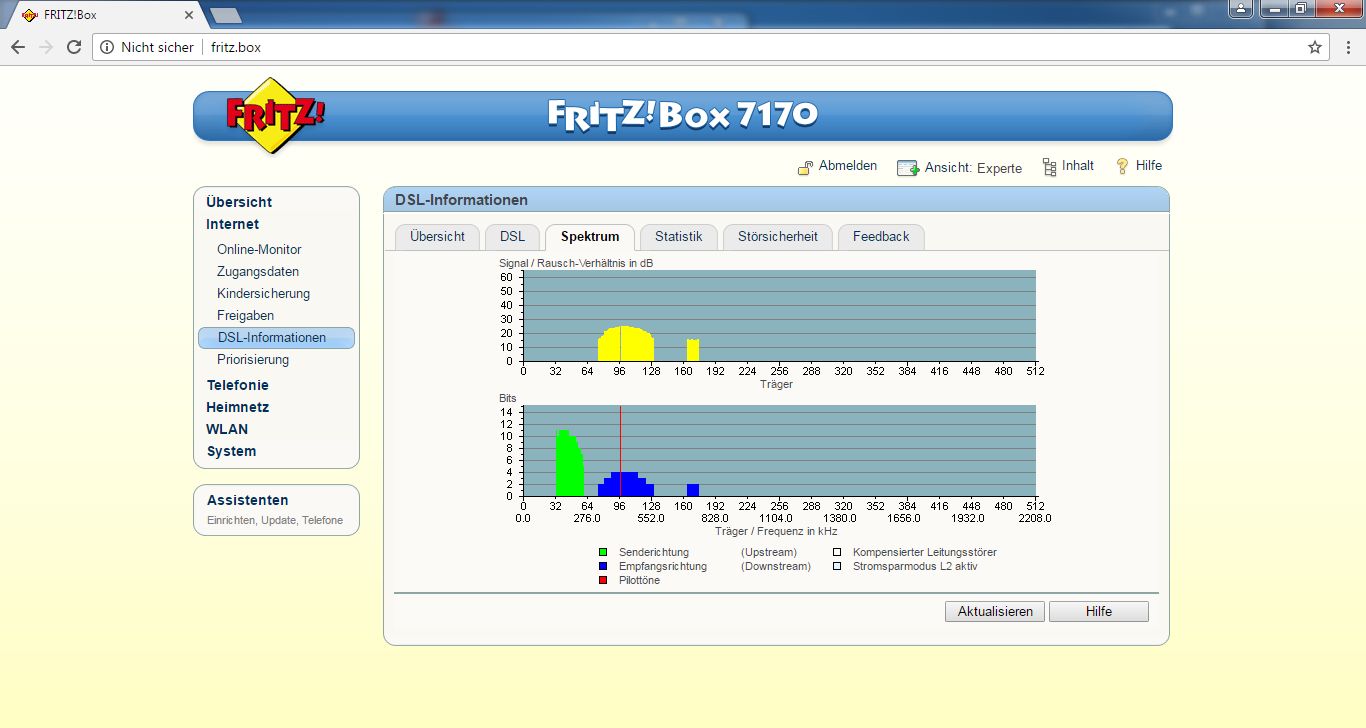Click the Kompensierter Leitungsstörer legend box
Viewport: 1366px width, 728px height.
(837, 552)
